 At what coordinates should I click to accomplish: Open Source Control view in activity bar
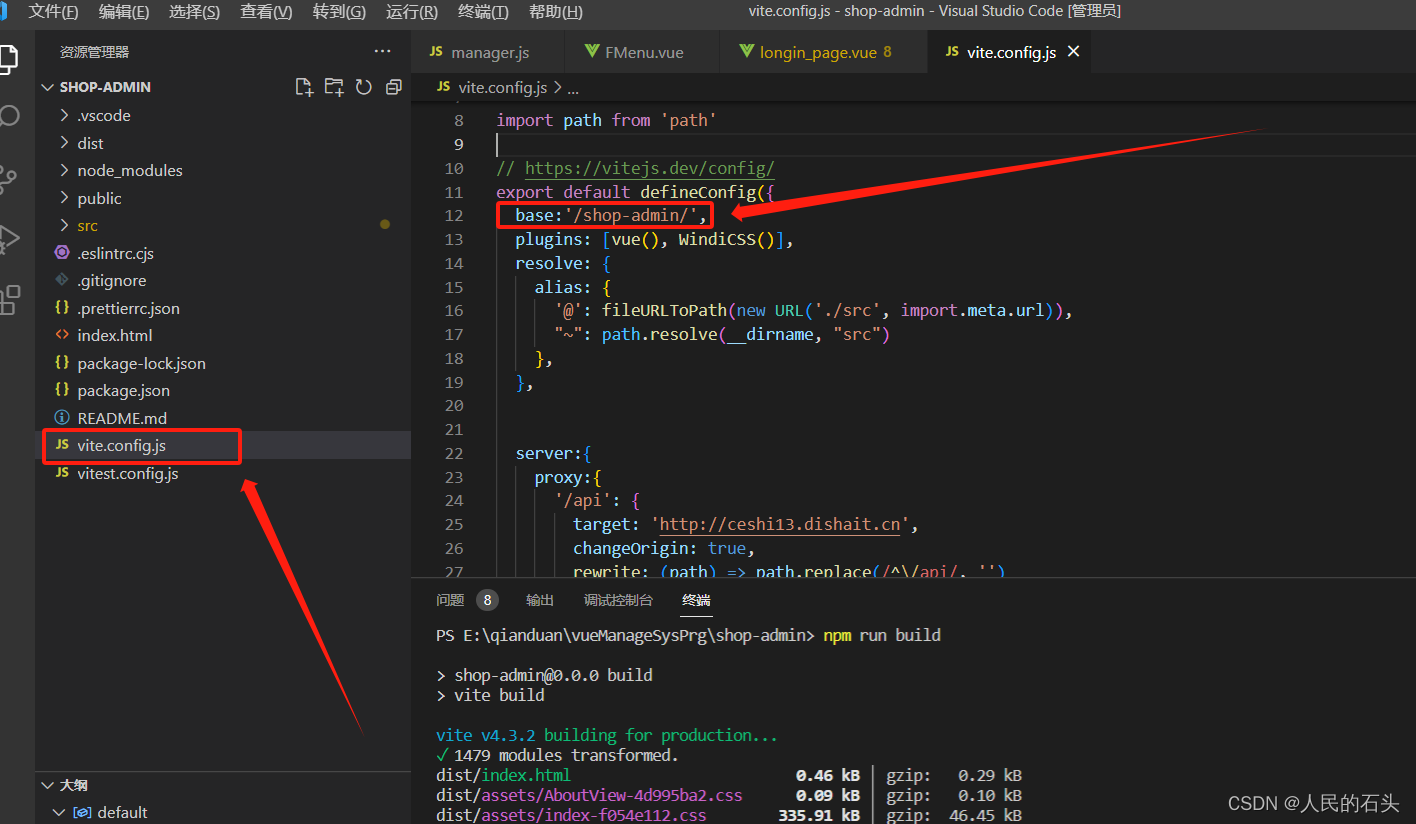click(8, 179)
